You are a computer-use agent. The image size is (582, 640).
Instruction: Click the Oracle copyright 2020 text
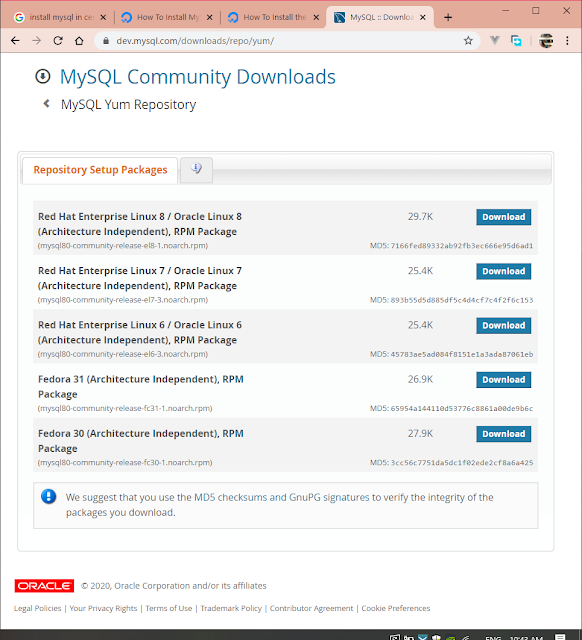[x=173, y=586]
